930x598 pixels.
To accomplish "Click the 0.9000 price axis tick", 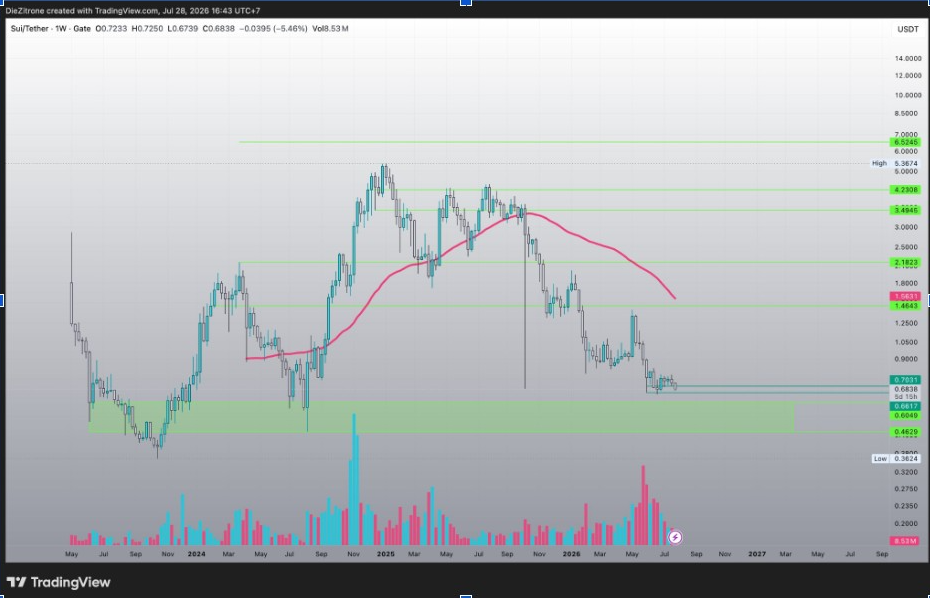I will click(x=907, y=359).
